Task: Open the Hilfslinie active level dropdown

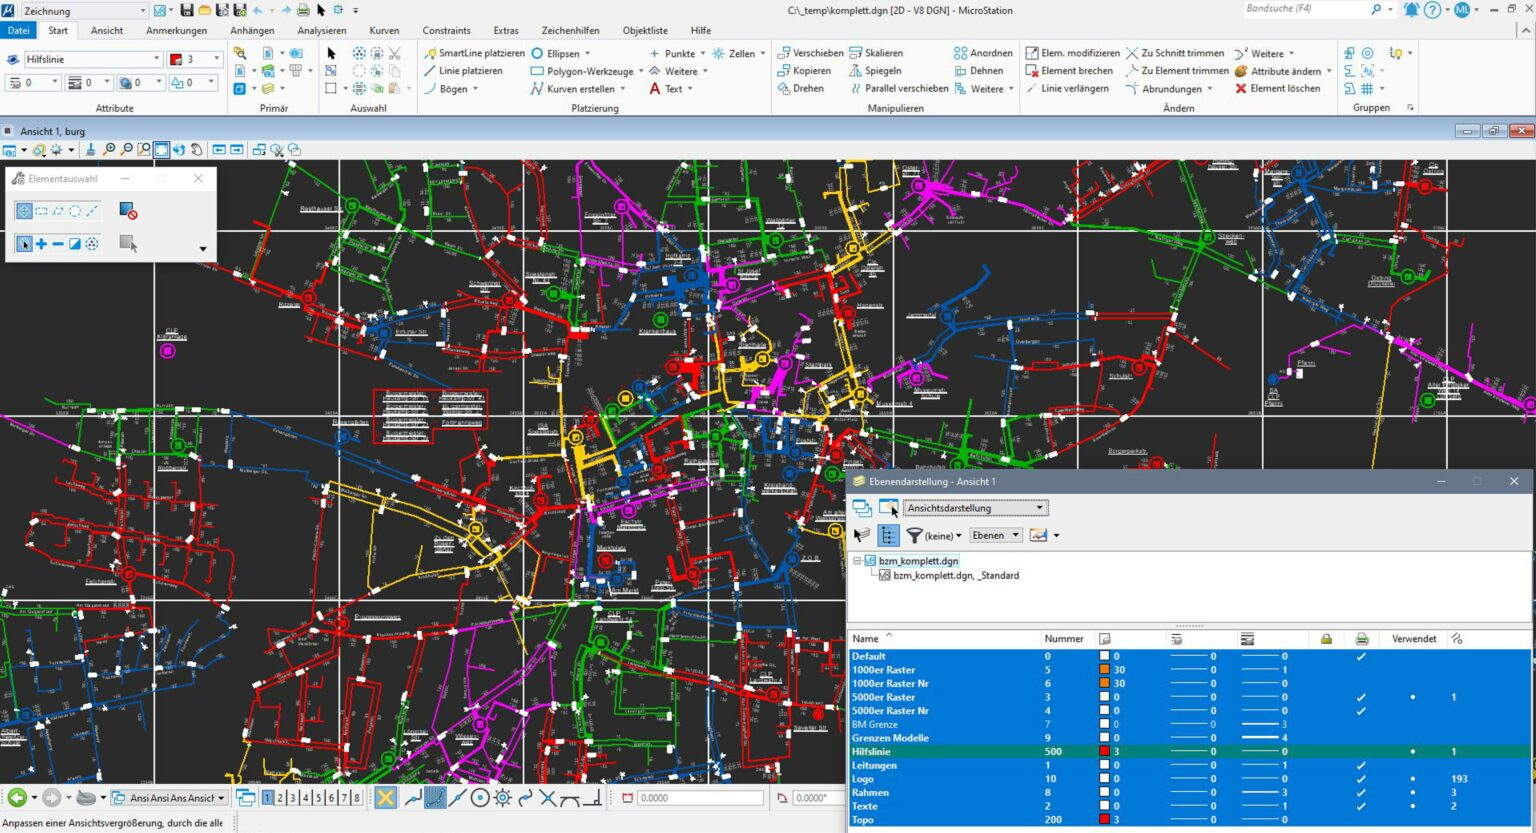Action: click(x=156, y=59)
